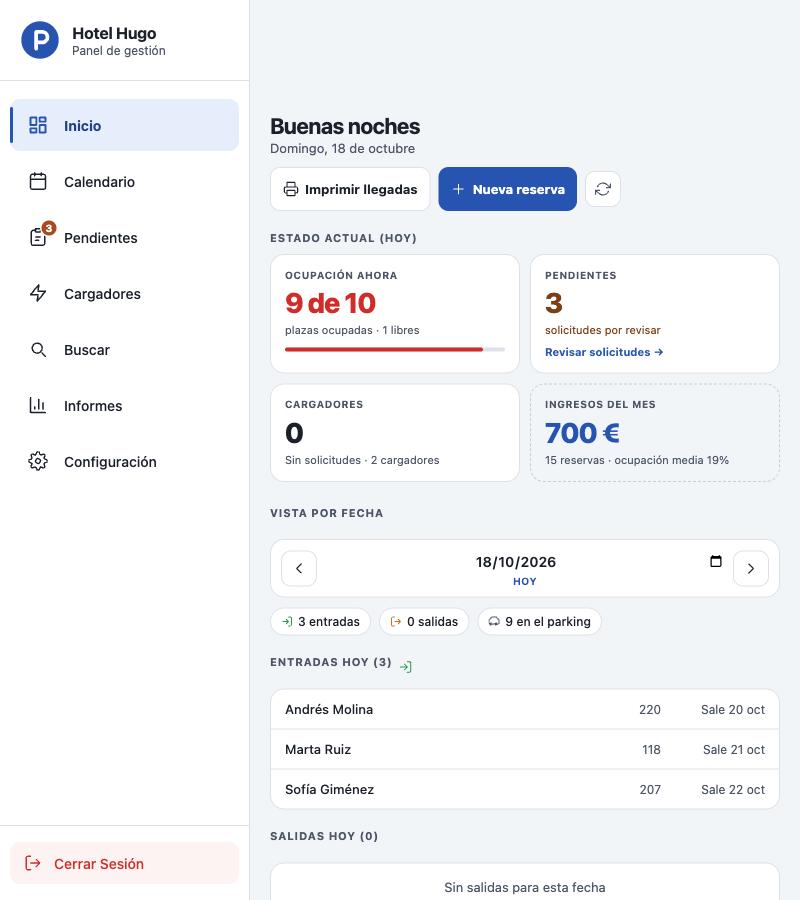800x900 pixels.
Task: Open the Cargadores lightning section
Action: (x=125, y=294)
